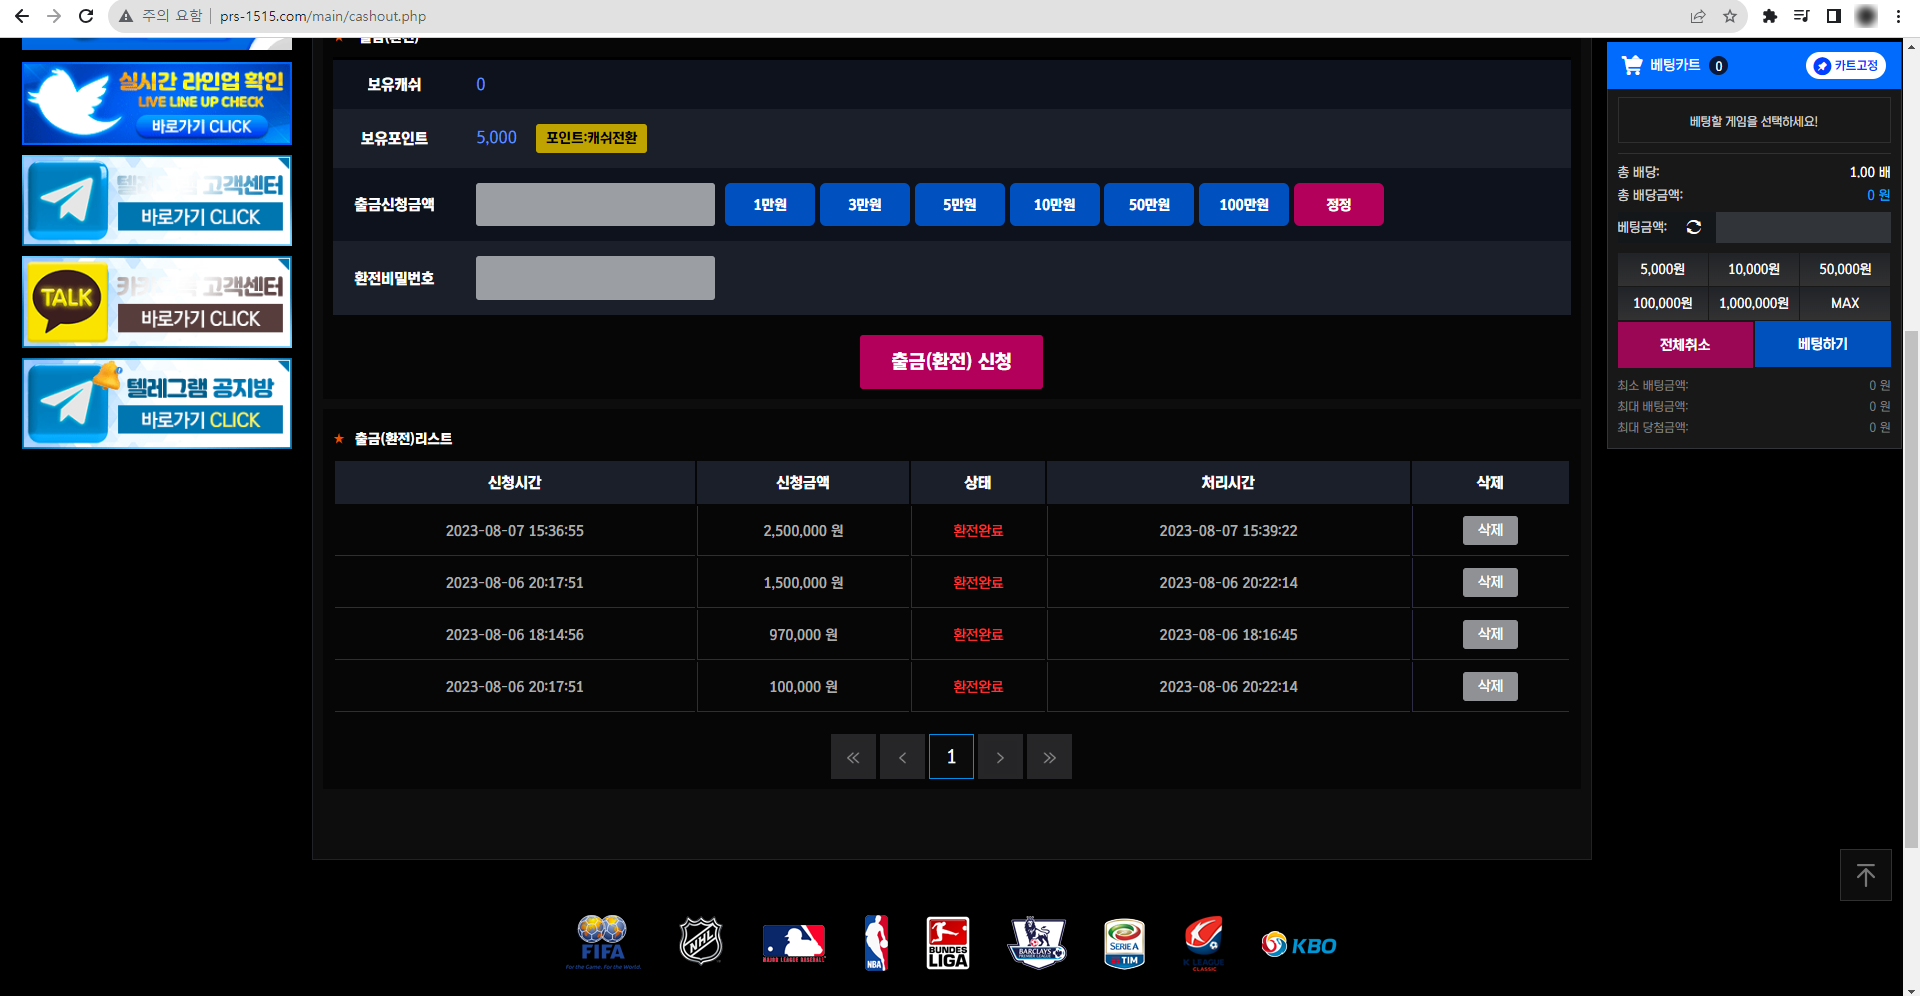Click the NBA logo
The height and width of the screenshot is (996, 1920).
coord(876,942)
